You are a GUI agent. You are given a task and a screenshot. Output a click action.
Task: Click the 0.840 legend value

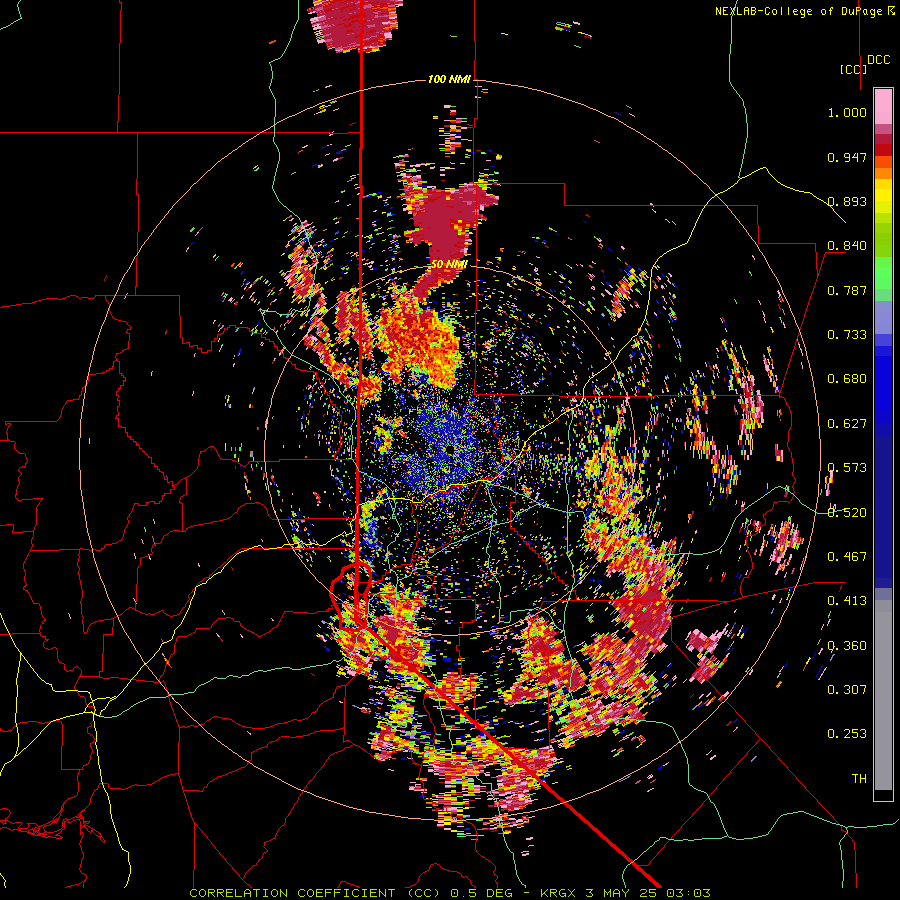pyautogui.click(x=847, y=246)
